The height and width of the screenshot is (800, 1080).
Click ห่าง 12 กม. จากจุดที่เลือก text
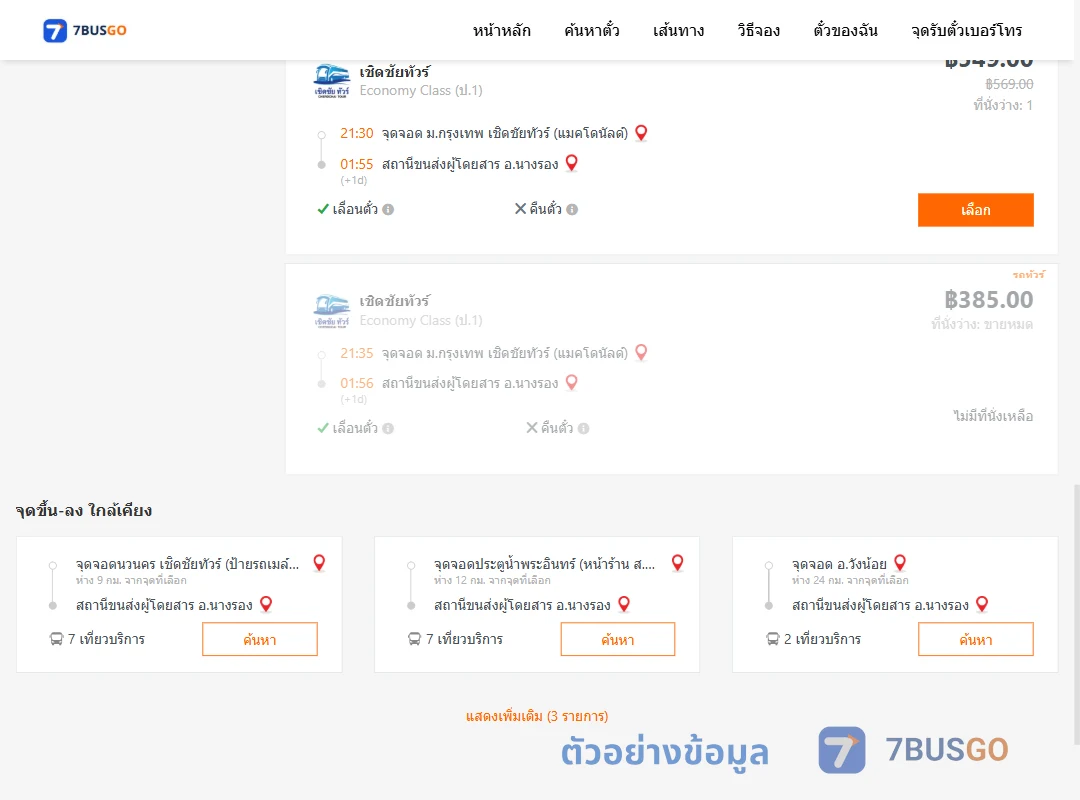(492, 580)
